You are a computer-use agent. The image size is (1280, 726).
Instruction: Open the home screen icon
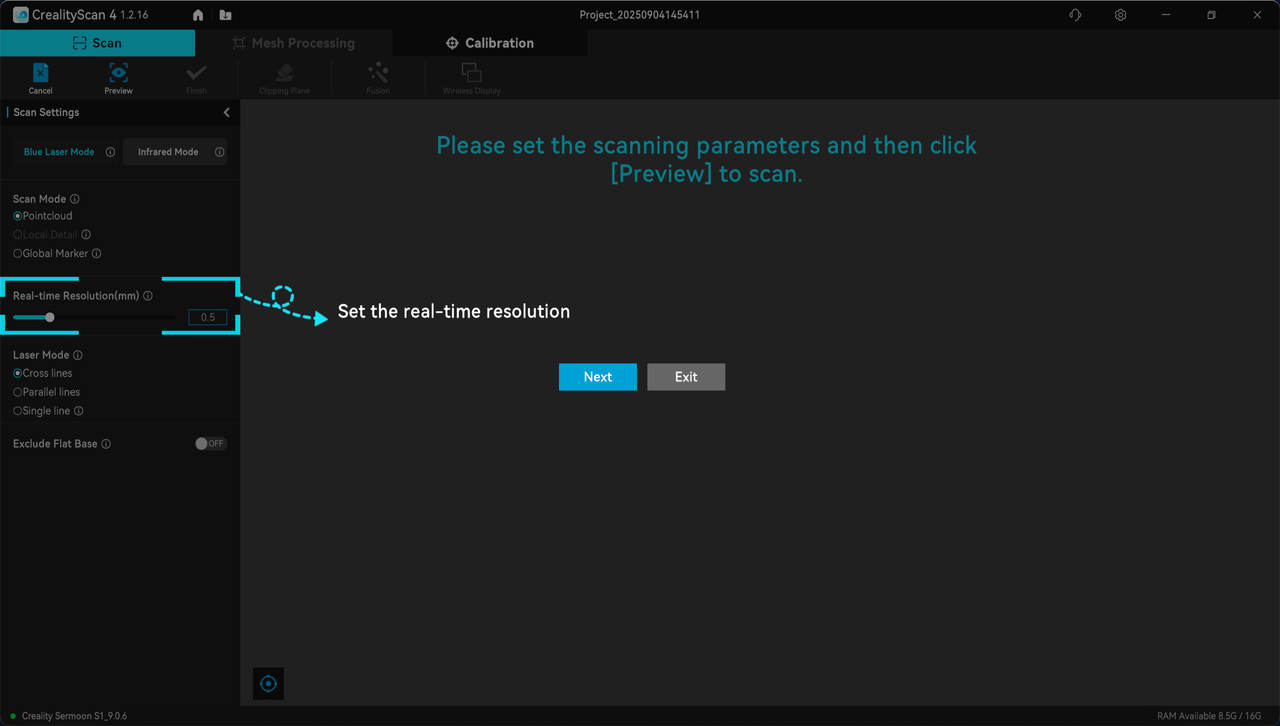(198, 15)
